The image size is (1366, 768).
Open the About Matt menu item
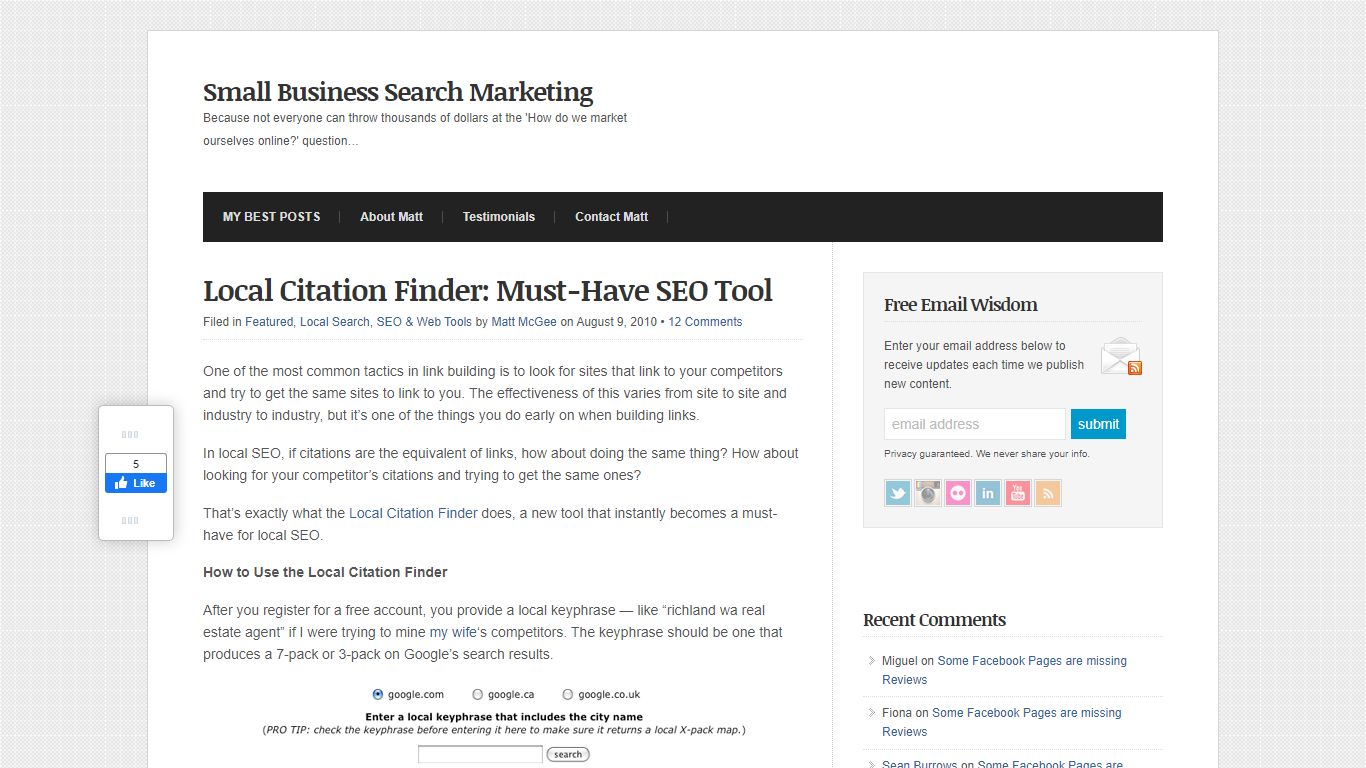391,217
